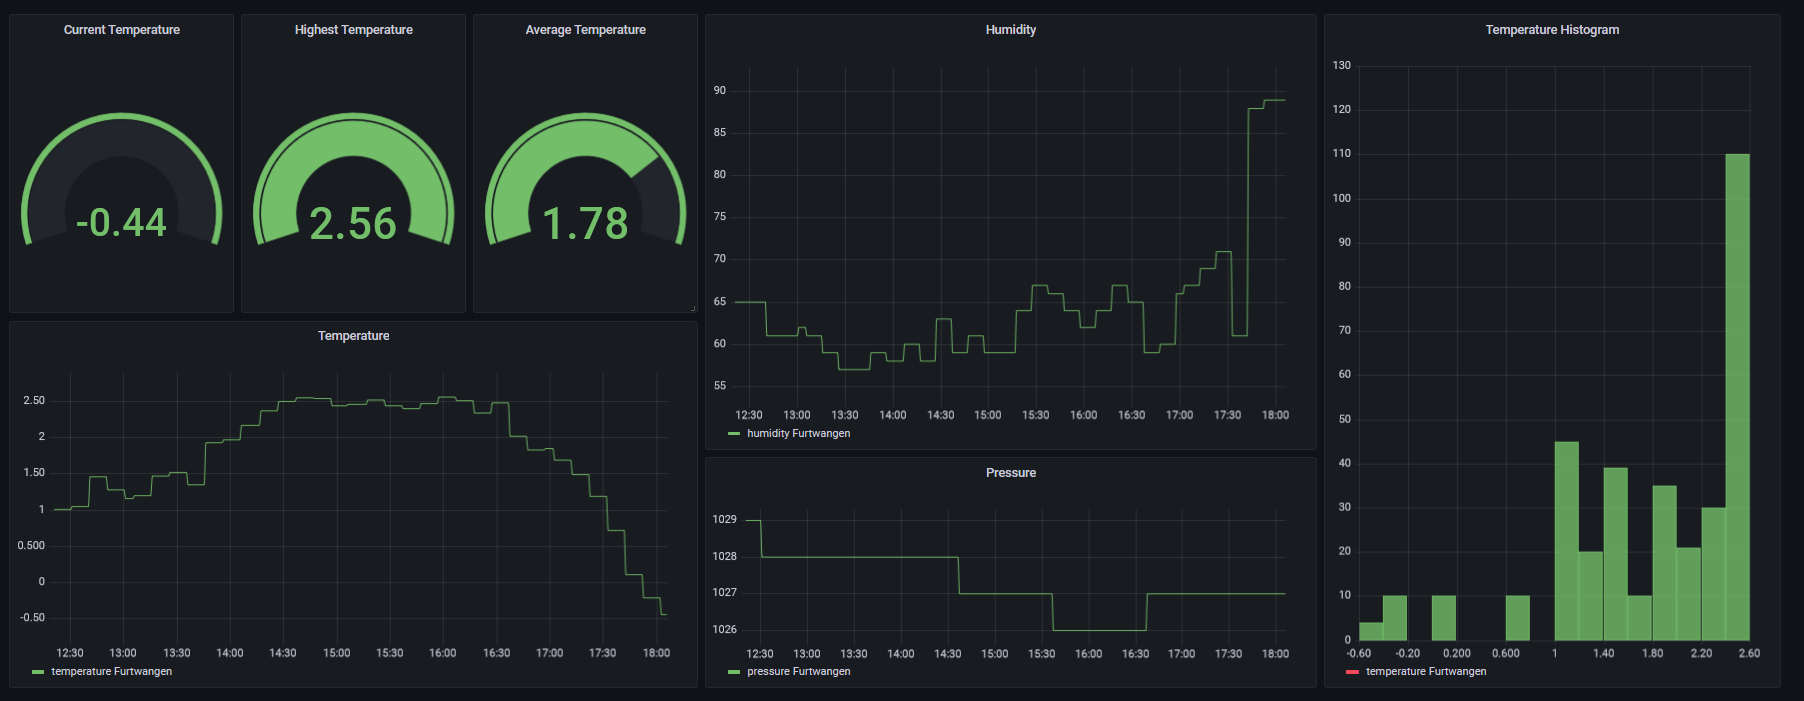The image size is (1804, 701).
Task: Click the 2.50 label on Temperature axis
Action: click(34, 401)
